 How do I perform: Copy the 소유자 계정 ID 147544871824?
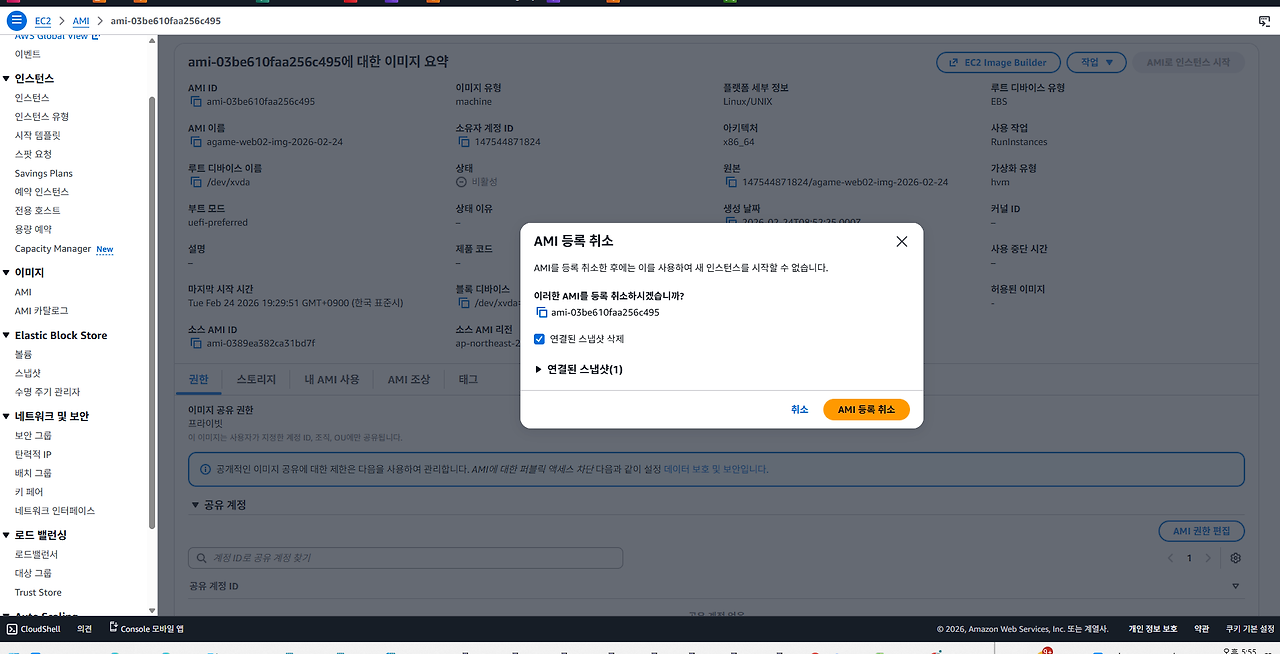(462, 142)
